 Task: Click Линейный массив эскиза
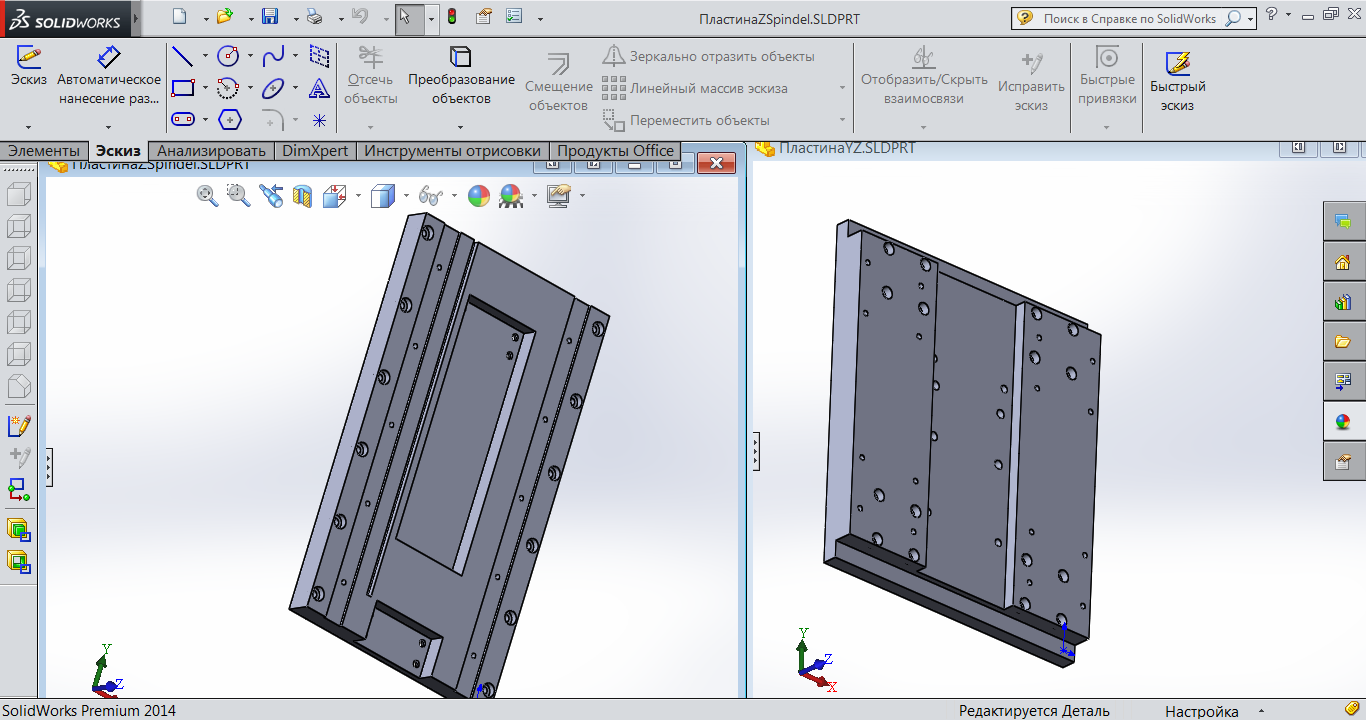695,88
